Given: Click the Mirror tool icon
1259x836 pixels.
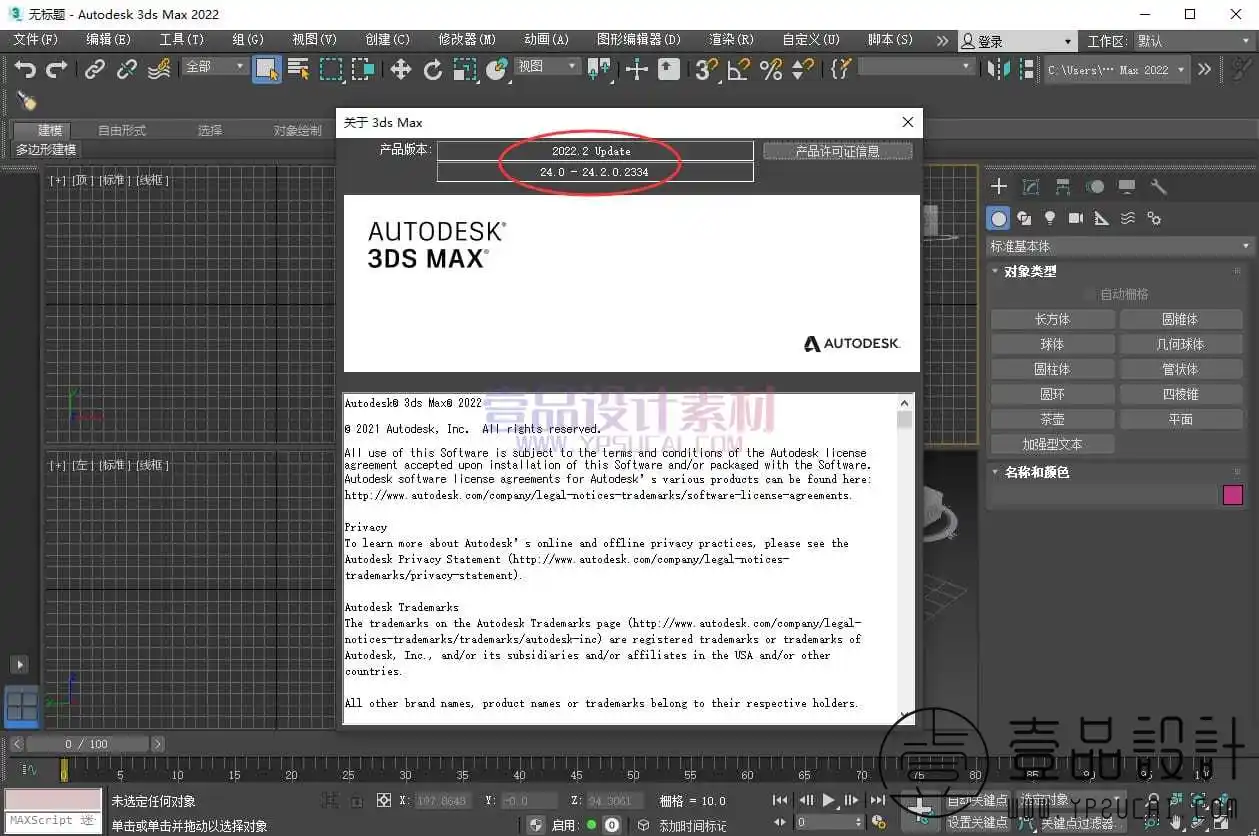Looking at the screenshot, I should click(x=998, y=69).
